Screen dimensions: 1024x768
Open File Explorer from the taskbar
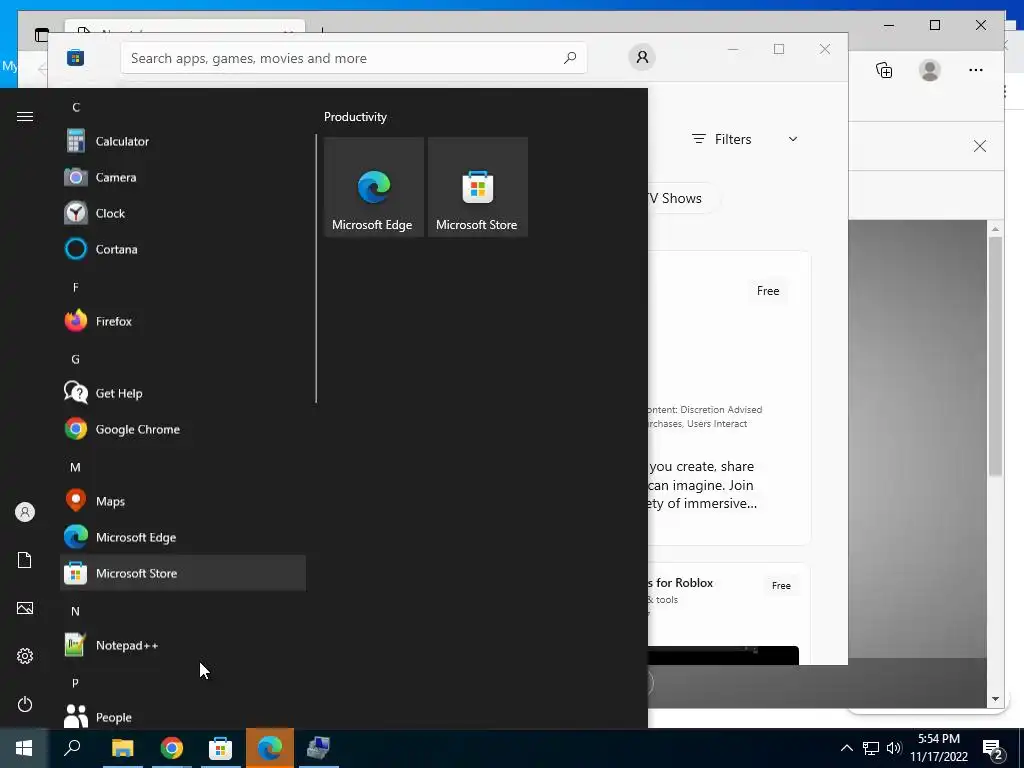[122, 748]
